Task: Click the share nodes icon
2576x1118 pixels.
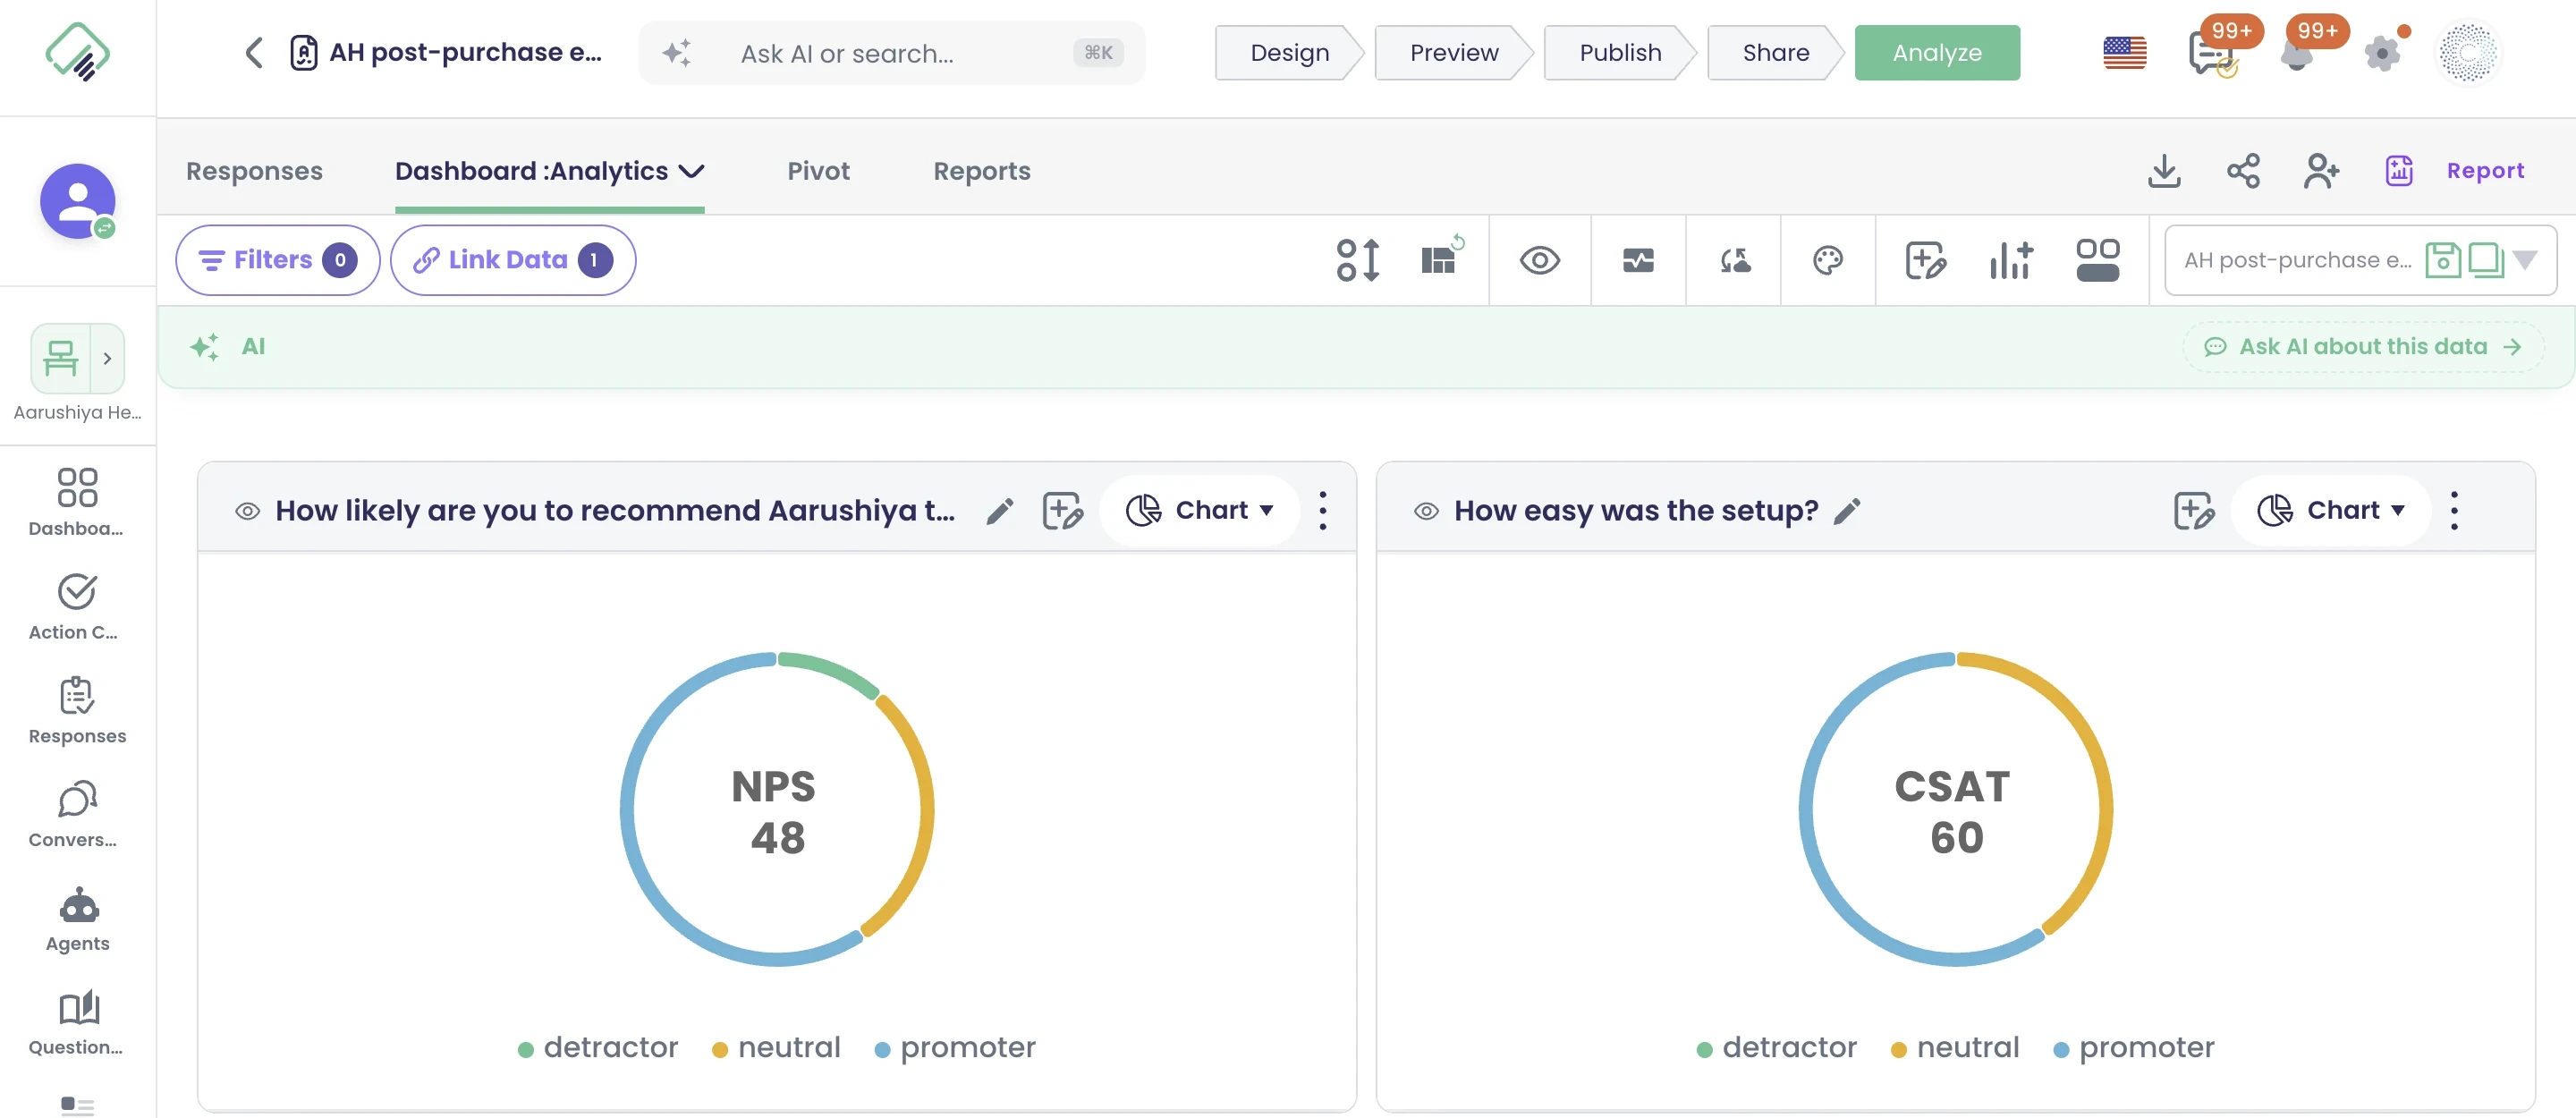Action: coord(2243,171)
